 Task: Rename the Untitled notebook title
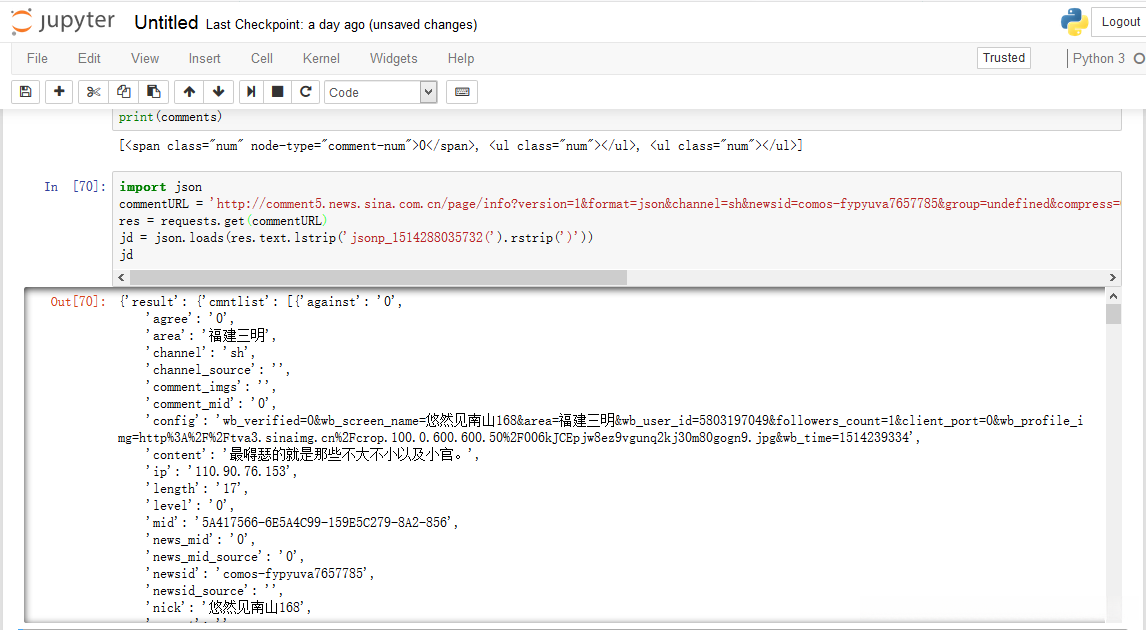point(166,23)
